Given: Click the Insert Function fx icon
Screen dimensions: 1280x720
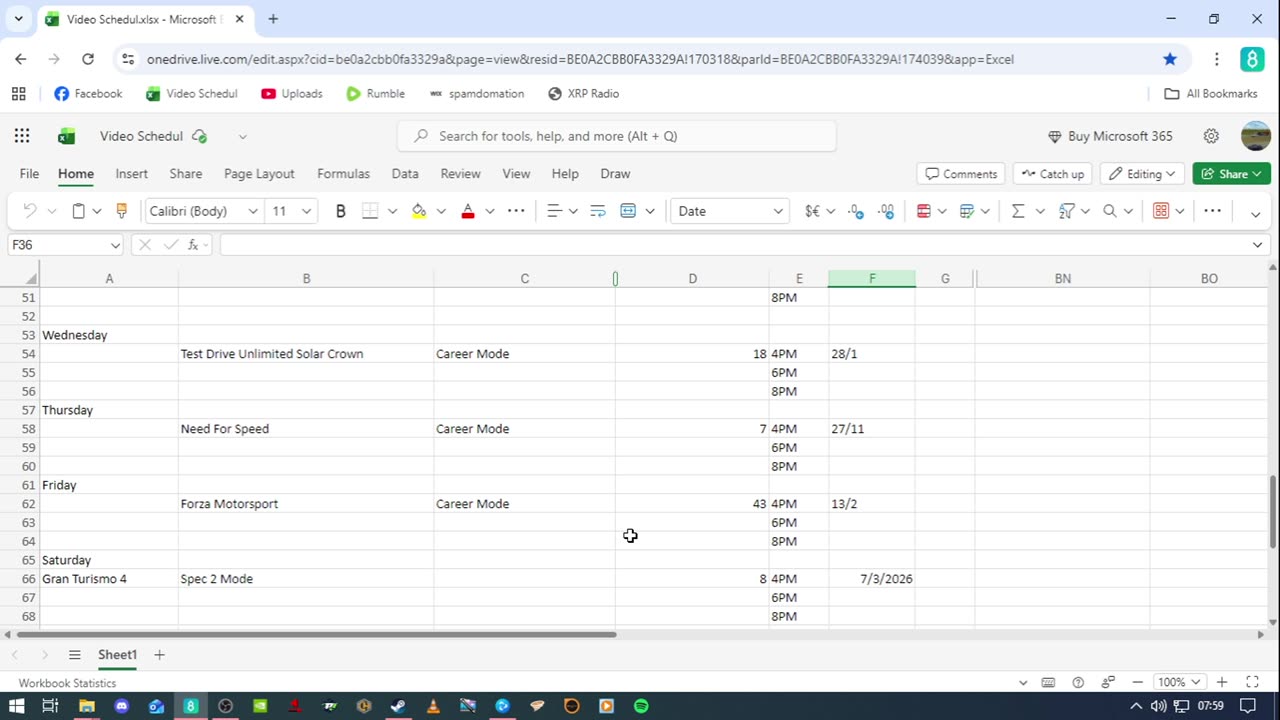Looking at the screenshot, I should 195,245.
